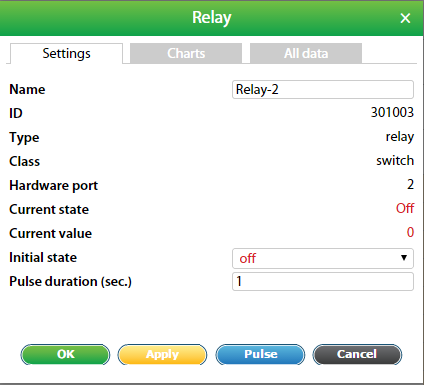Confirm settings with the green OK button

(x=65, y=354)
